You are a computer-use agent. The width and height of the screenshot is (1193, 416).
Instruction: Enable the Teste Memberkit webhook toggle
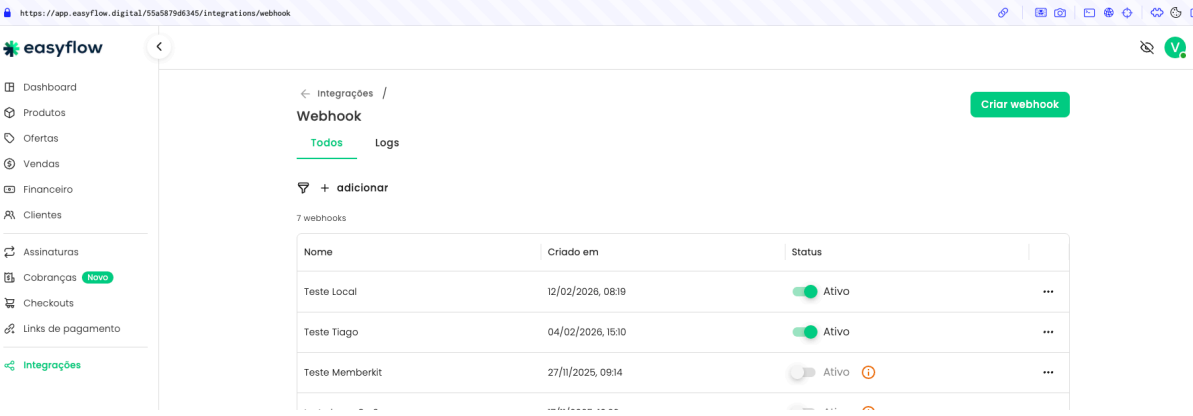[802, 372]
